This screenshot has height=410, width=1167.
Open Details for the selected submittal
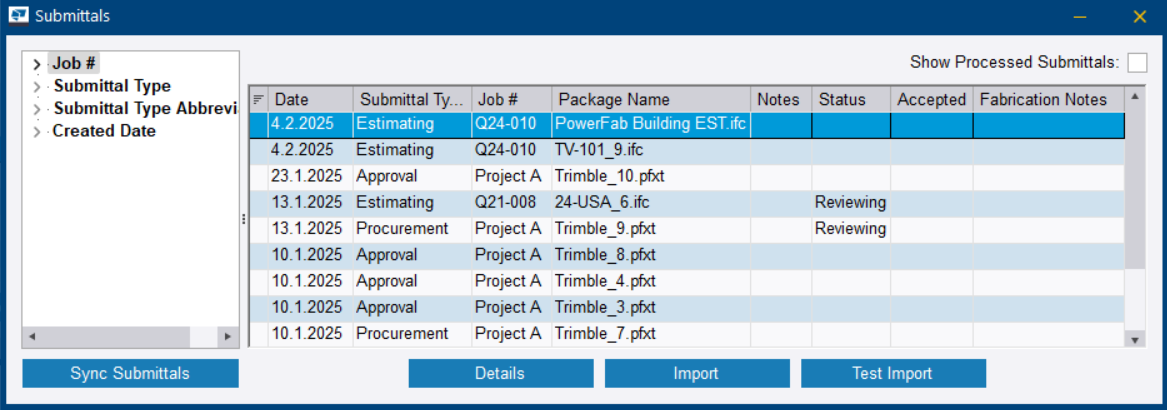(x=500, y=373)
